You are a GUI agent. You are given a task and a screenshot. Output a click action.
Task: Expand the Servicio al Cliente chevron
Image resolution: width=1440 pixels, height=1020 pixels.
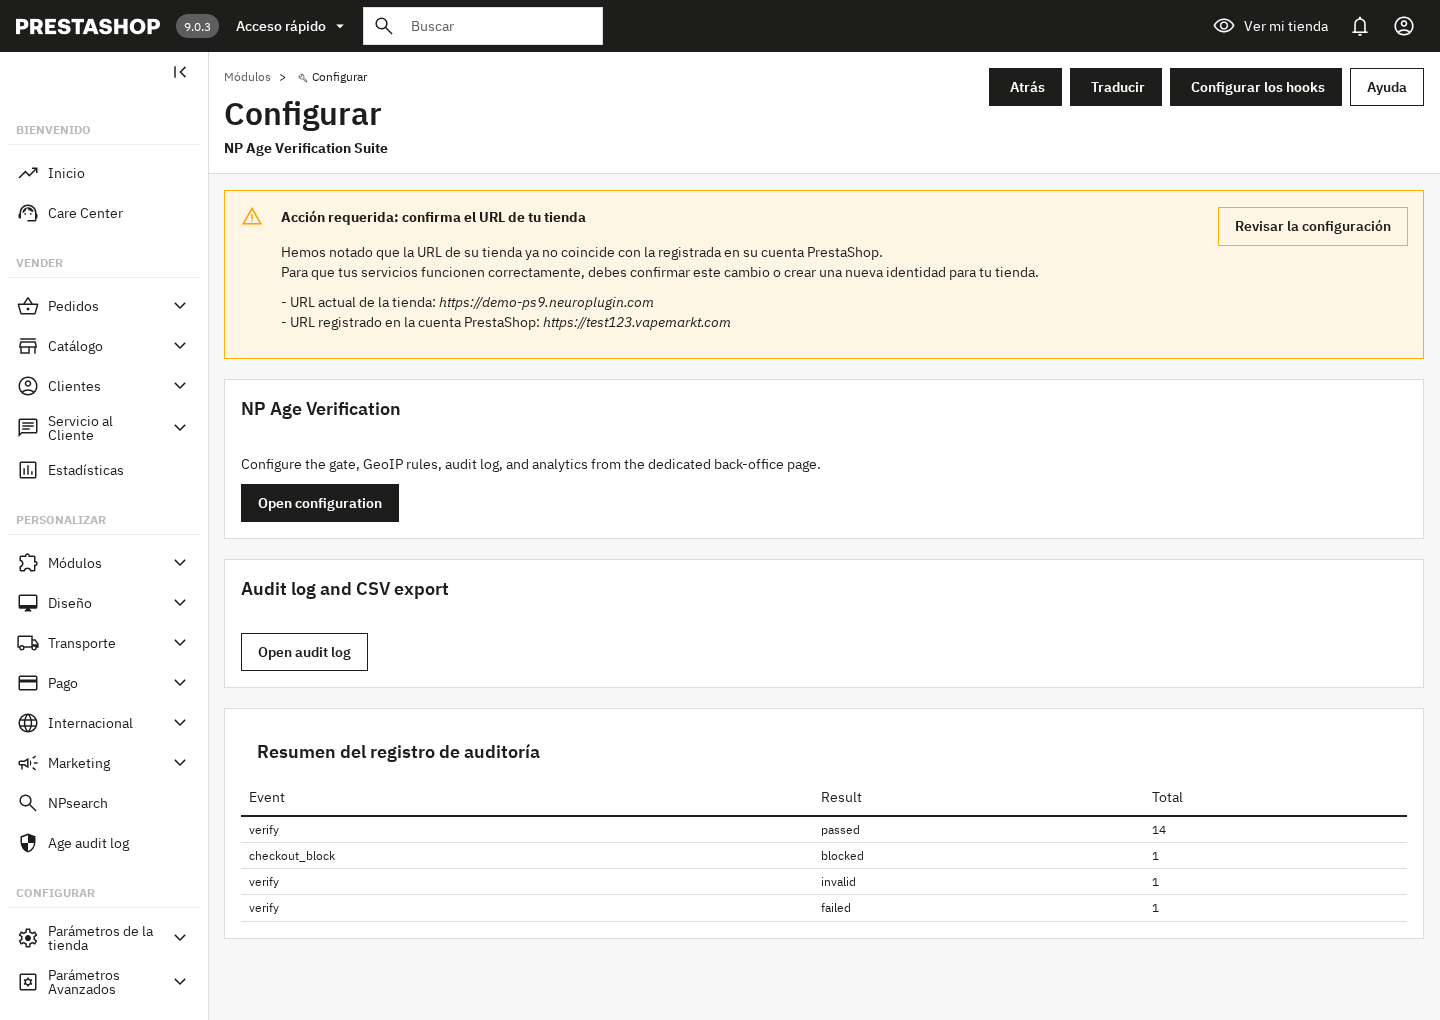pyautogui.click(x=180, y=428)
